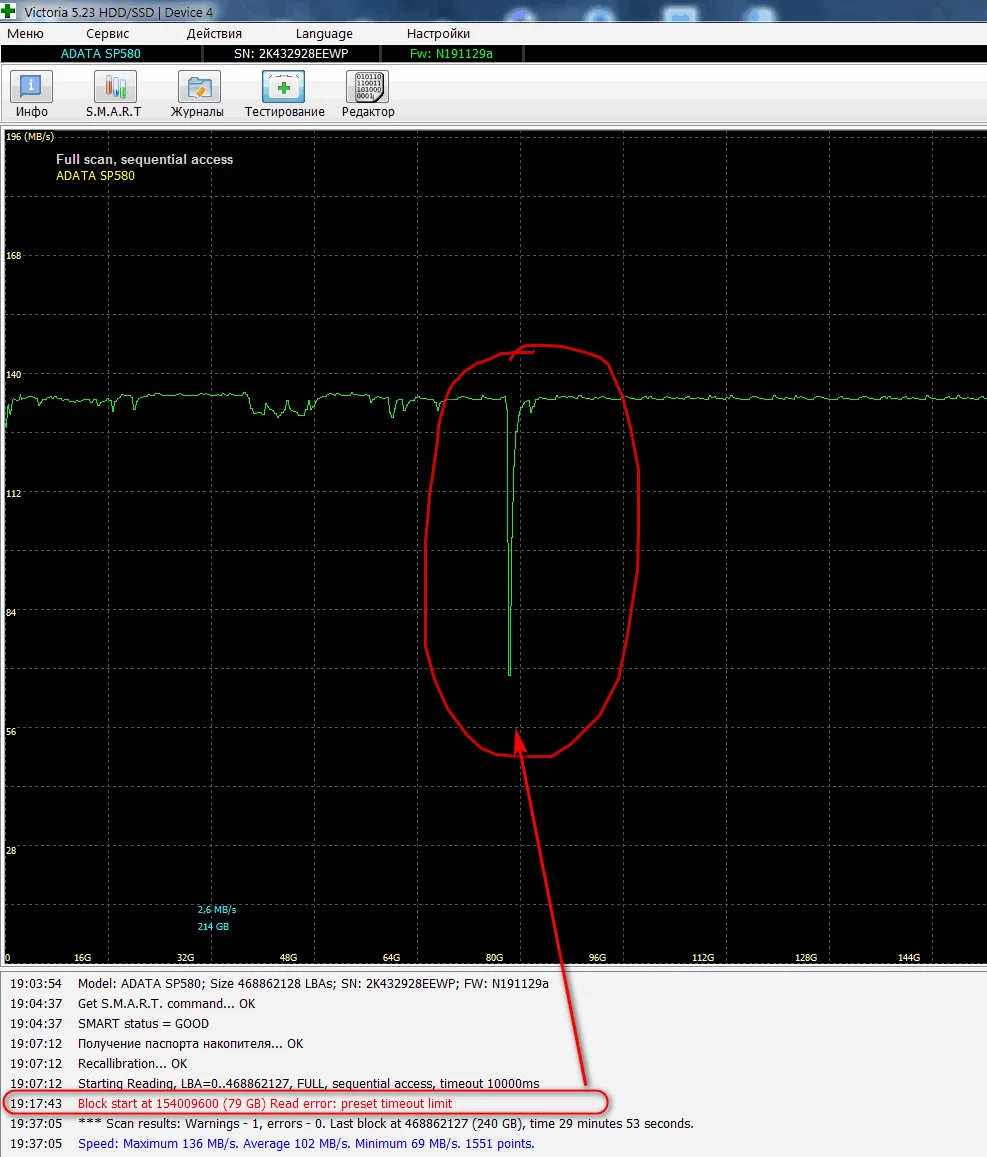Click the green speed-drop spike on graph

click(x=509, y=536)
